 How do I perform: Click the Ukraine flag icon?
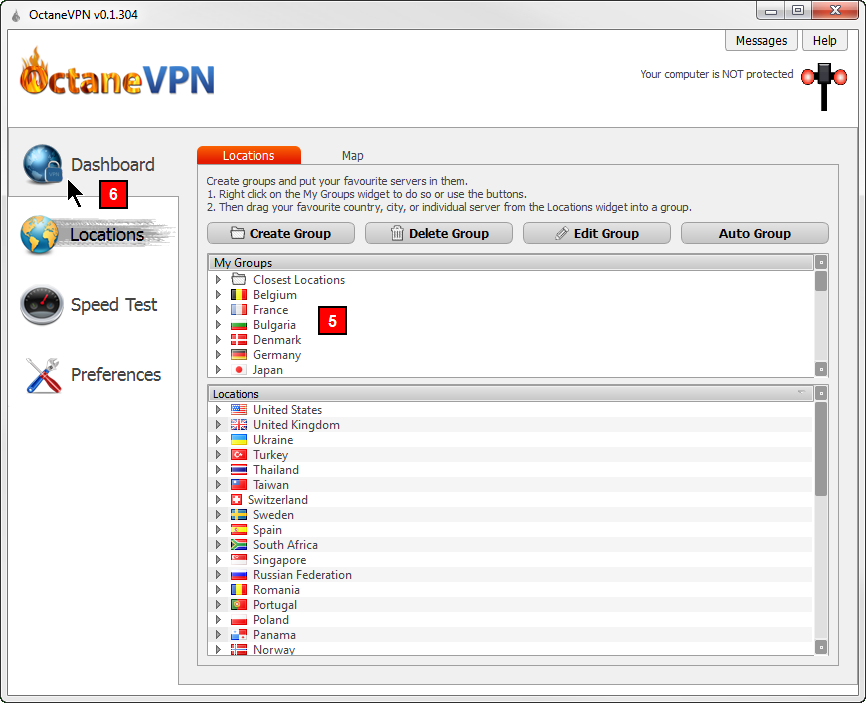click(239, 440)
